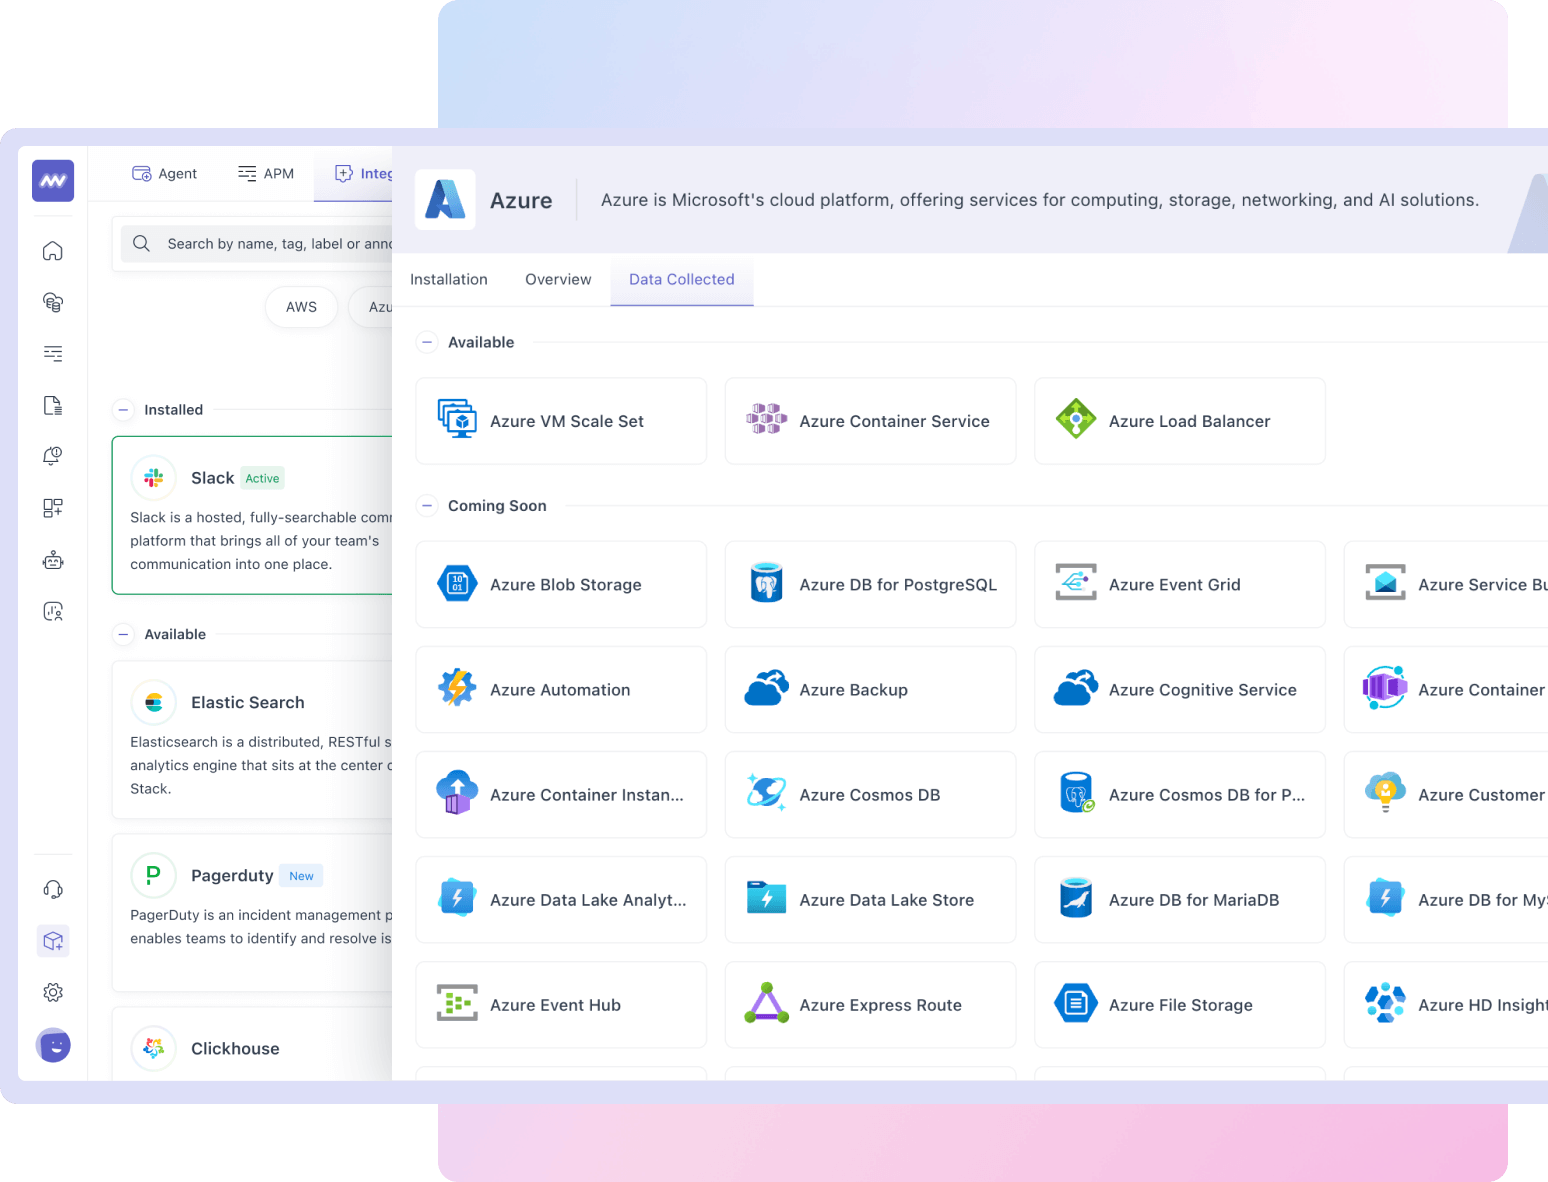Open the dashboard builder icon in sidebar
The image size is (1548, 1182).
click(x=53, y=508)
